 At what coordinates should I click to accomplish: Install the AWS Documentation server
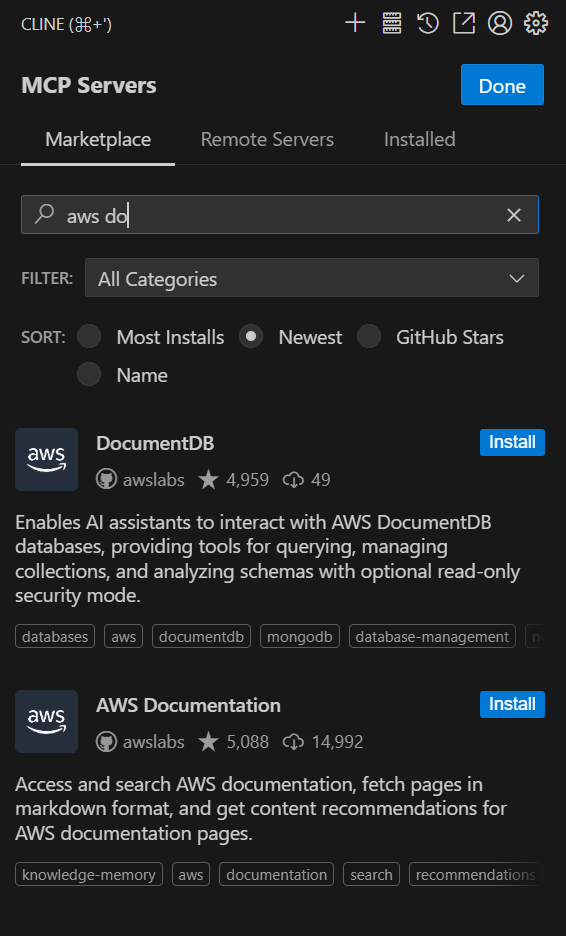coord(512,704)
